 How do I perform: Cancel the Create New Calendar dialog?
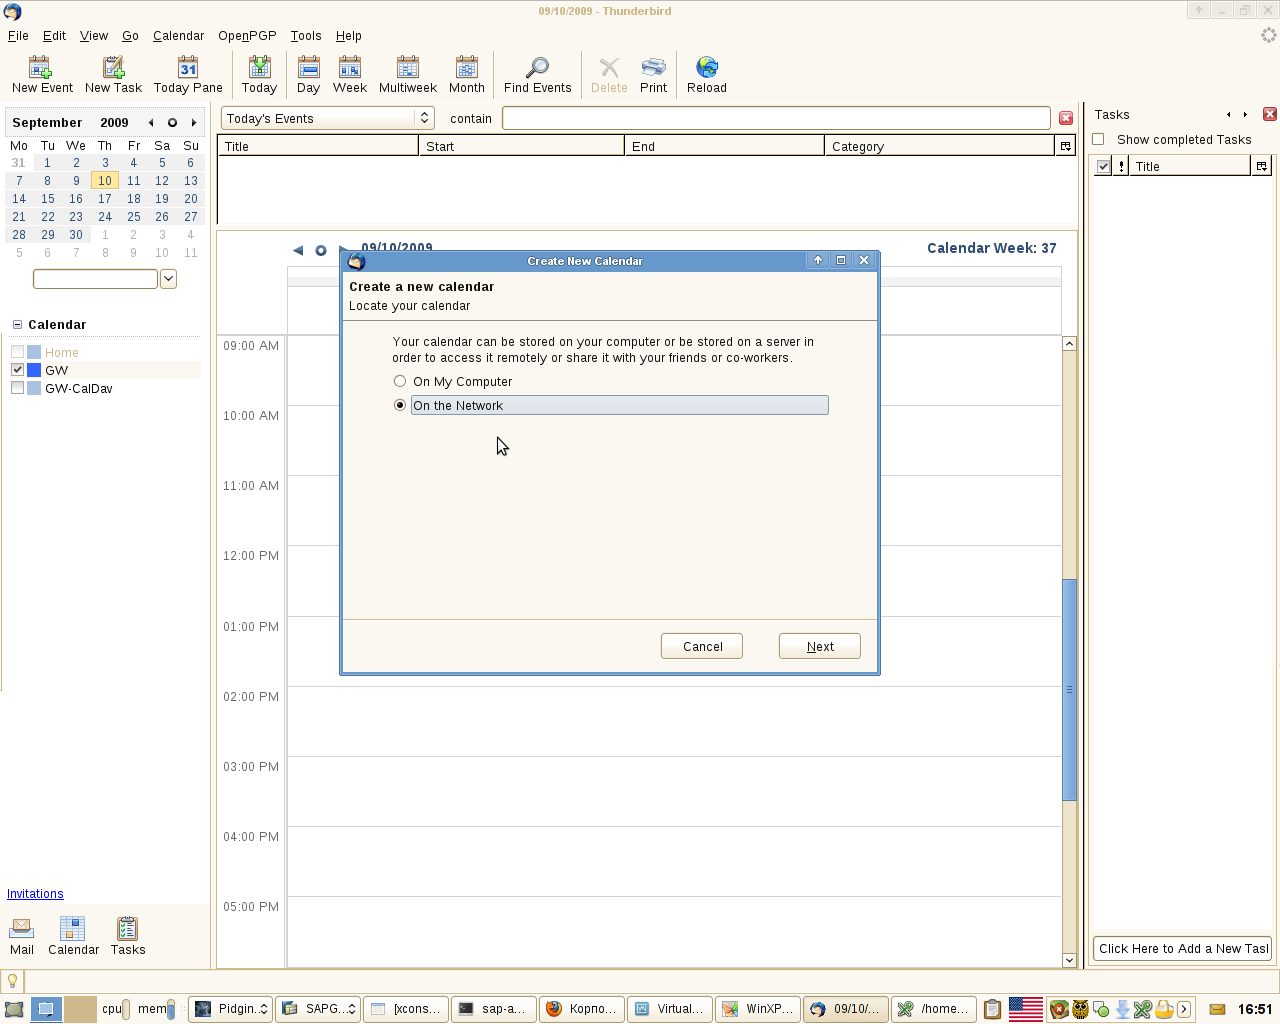tap(702, 646)
